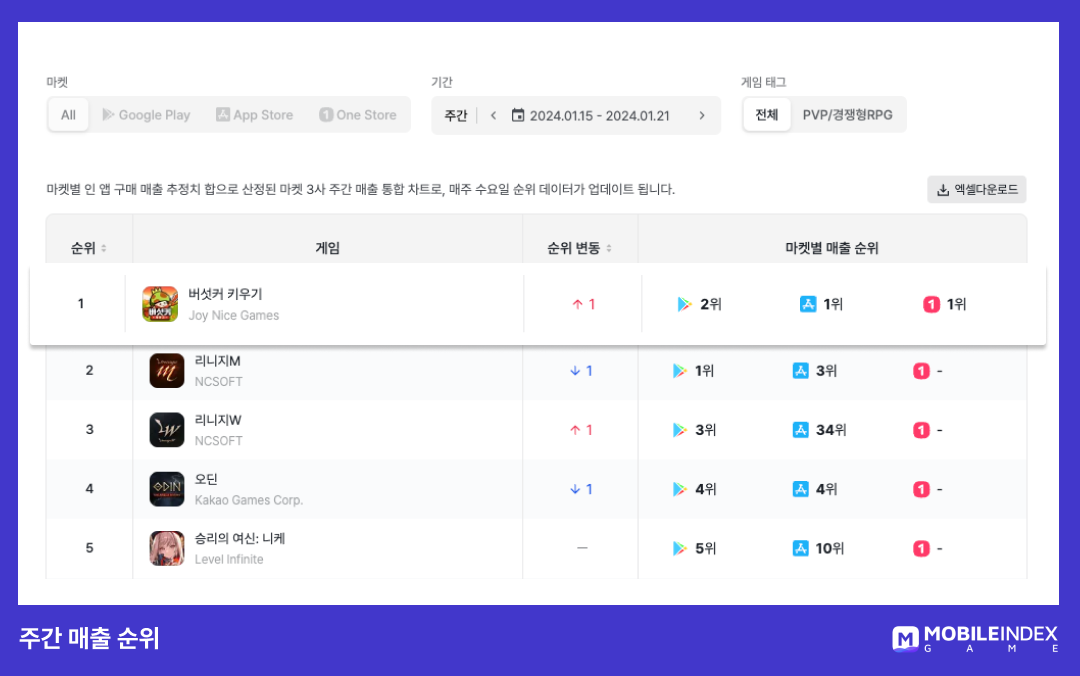Viewport: 1080px width, 676px height.
Task: Click the 오딘 game title
Action: (206, 480)
